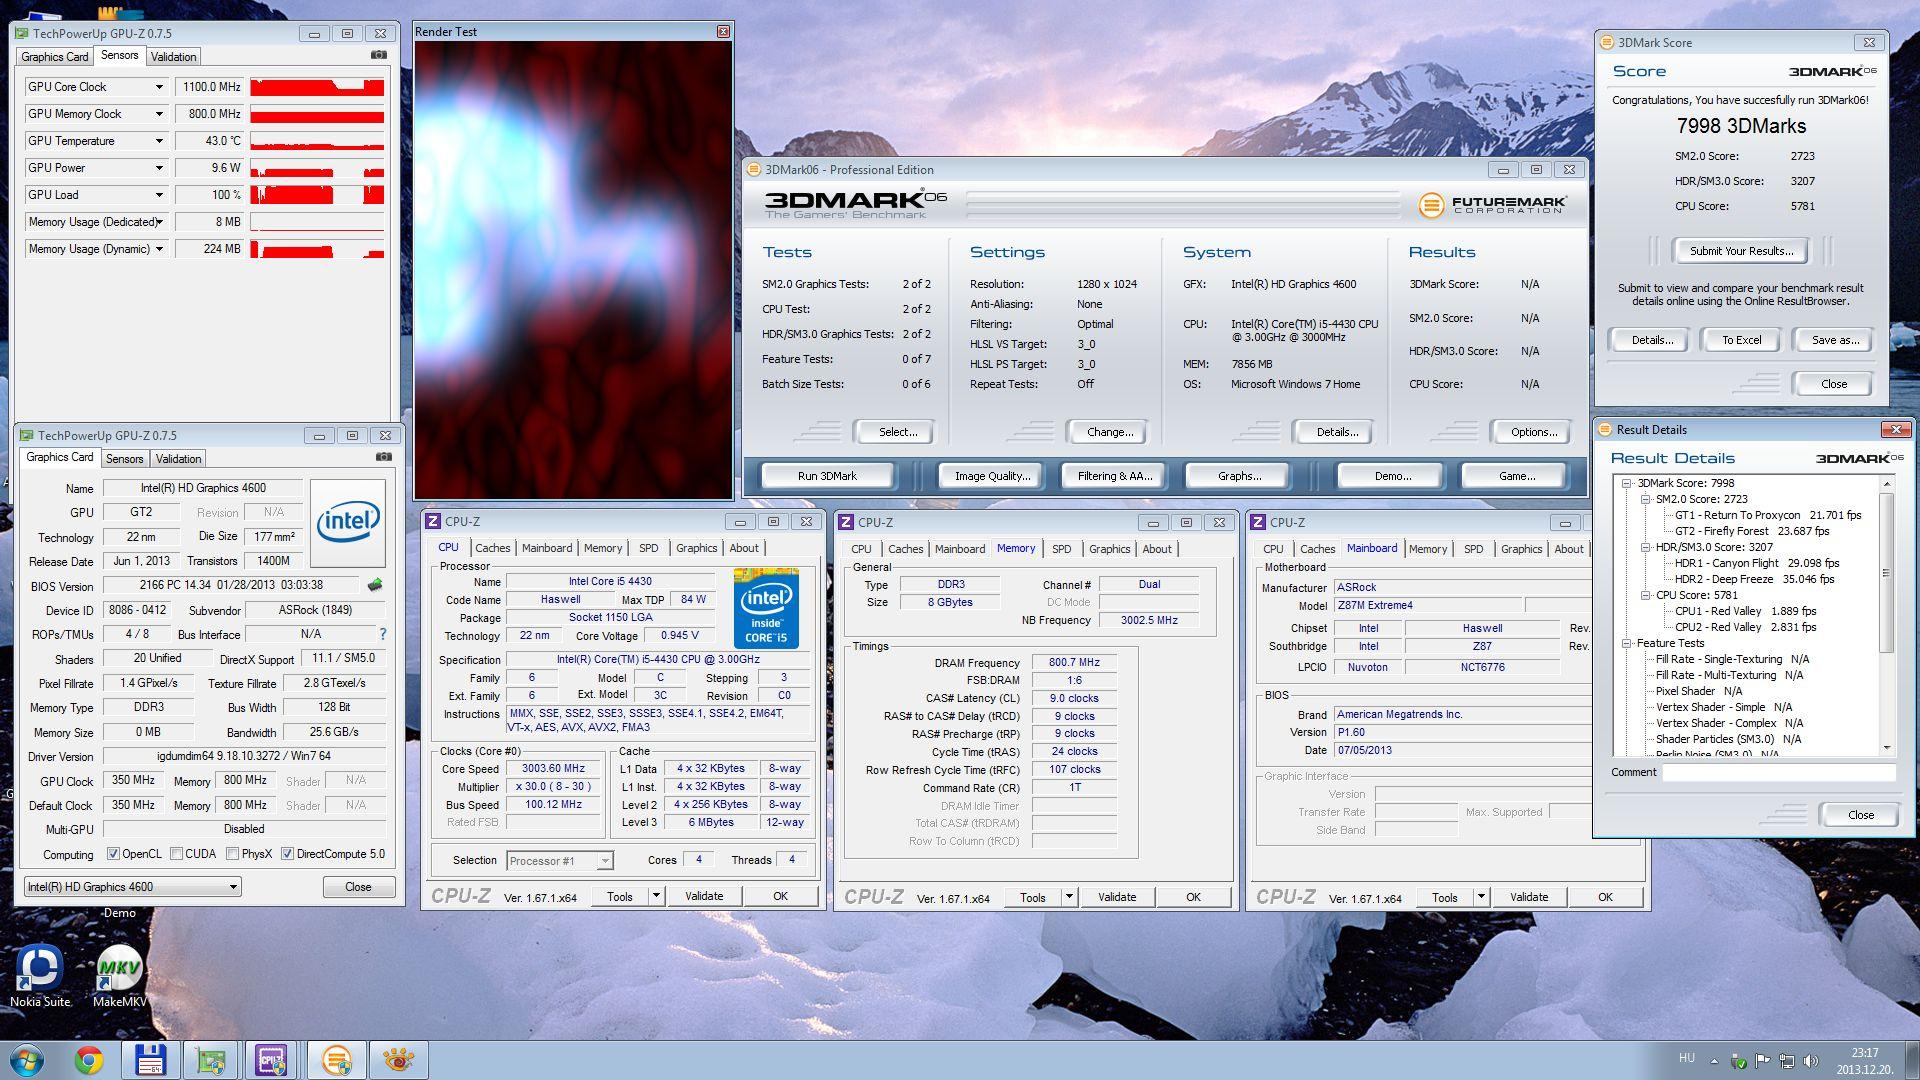Open Graphics tab in CPU-Z Mainboard window
The height and width of the screenshot is (1080, 1920).
click(1521, 549)
